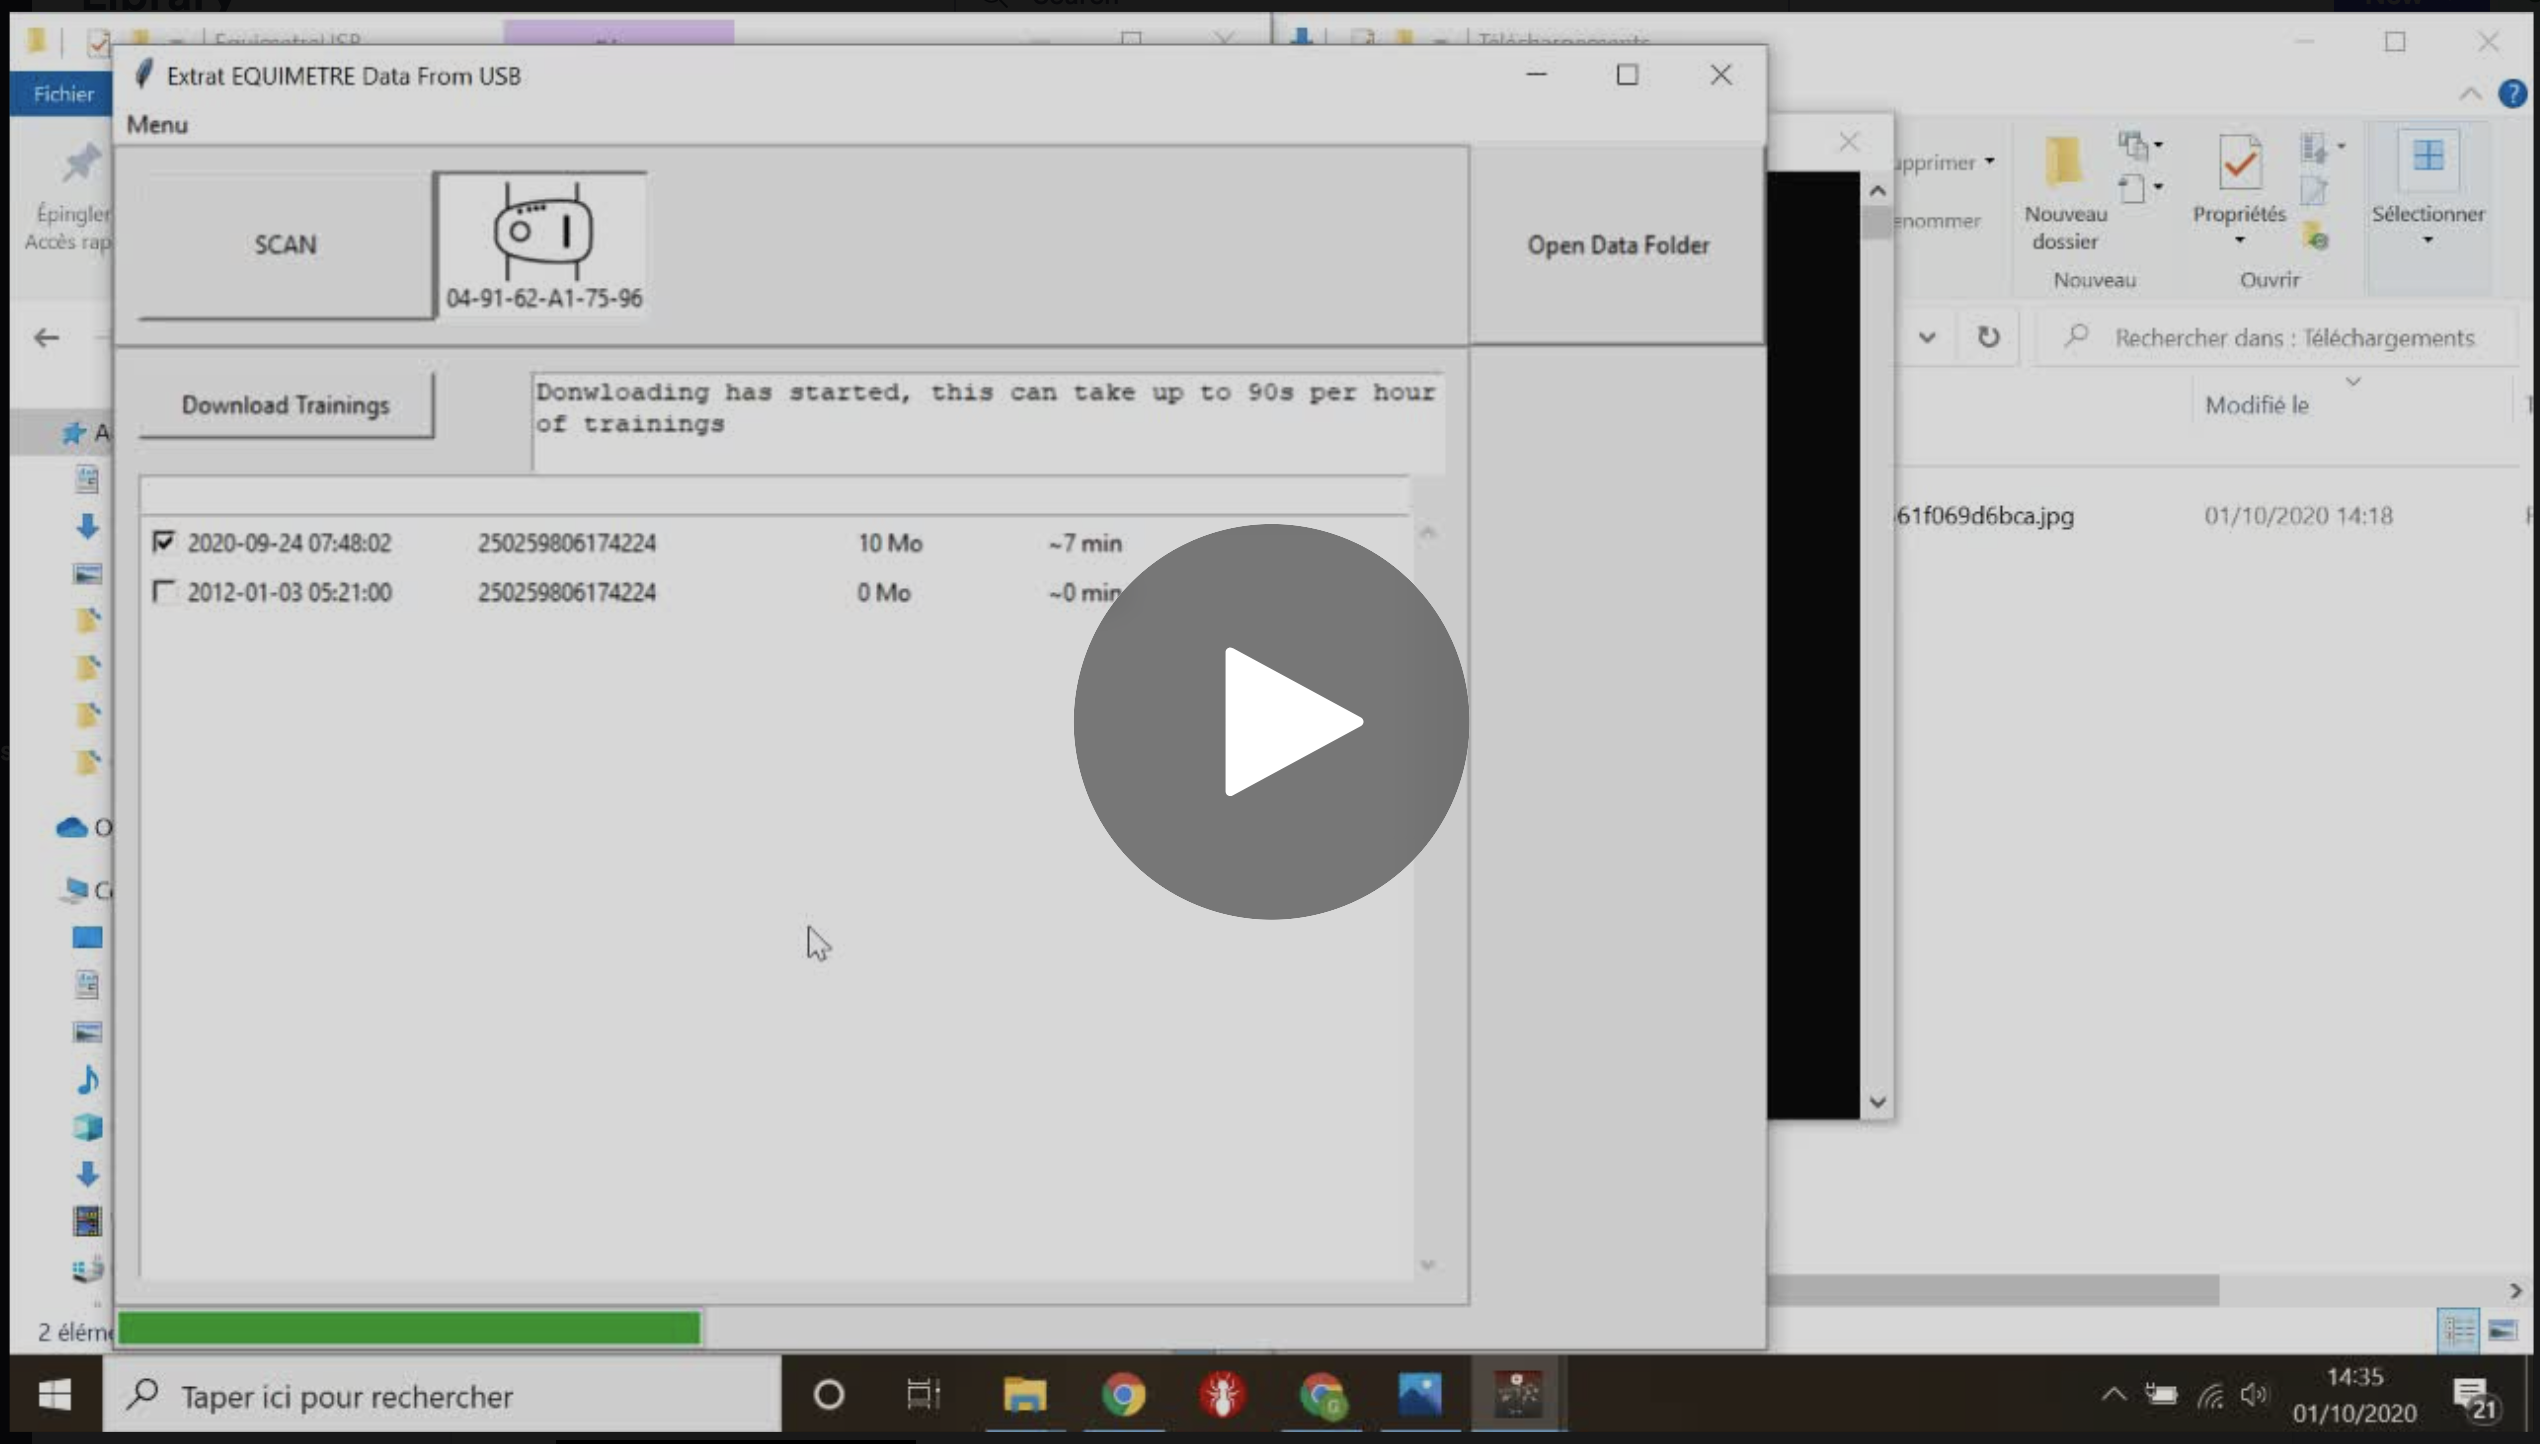This screenshot has height=1444, width=2540.
Task: Select the 3D objects cube in sidebar
Action: (88, 1127)
